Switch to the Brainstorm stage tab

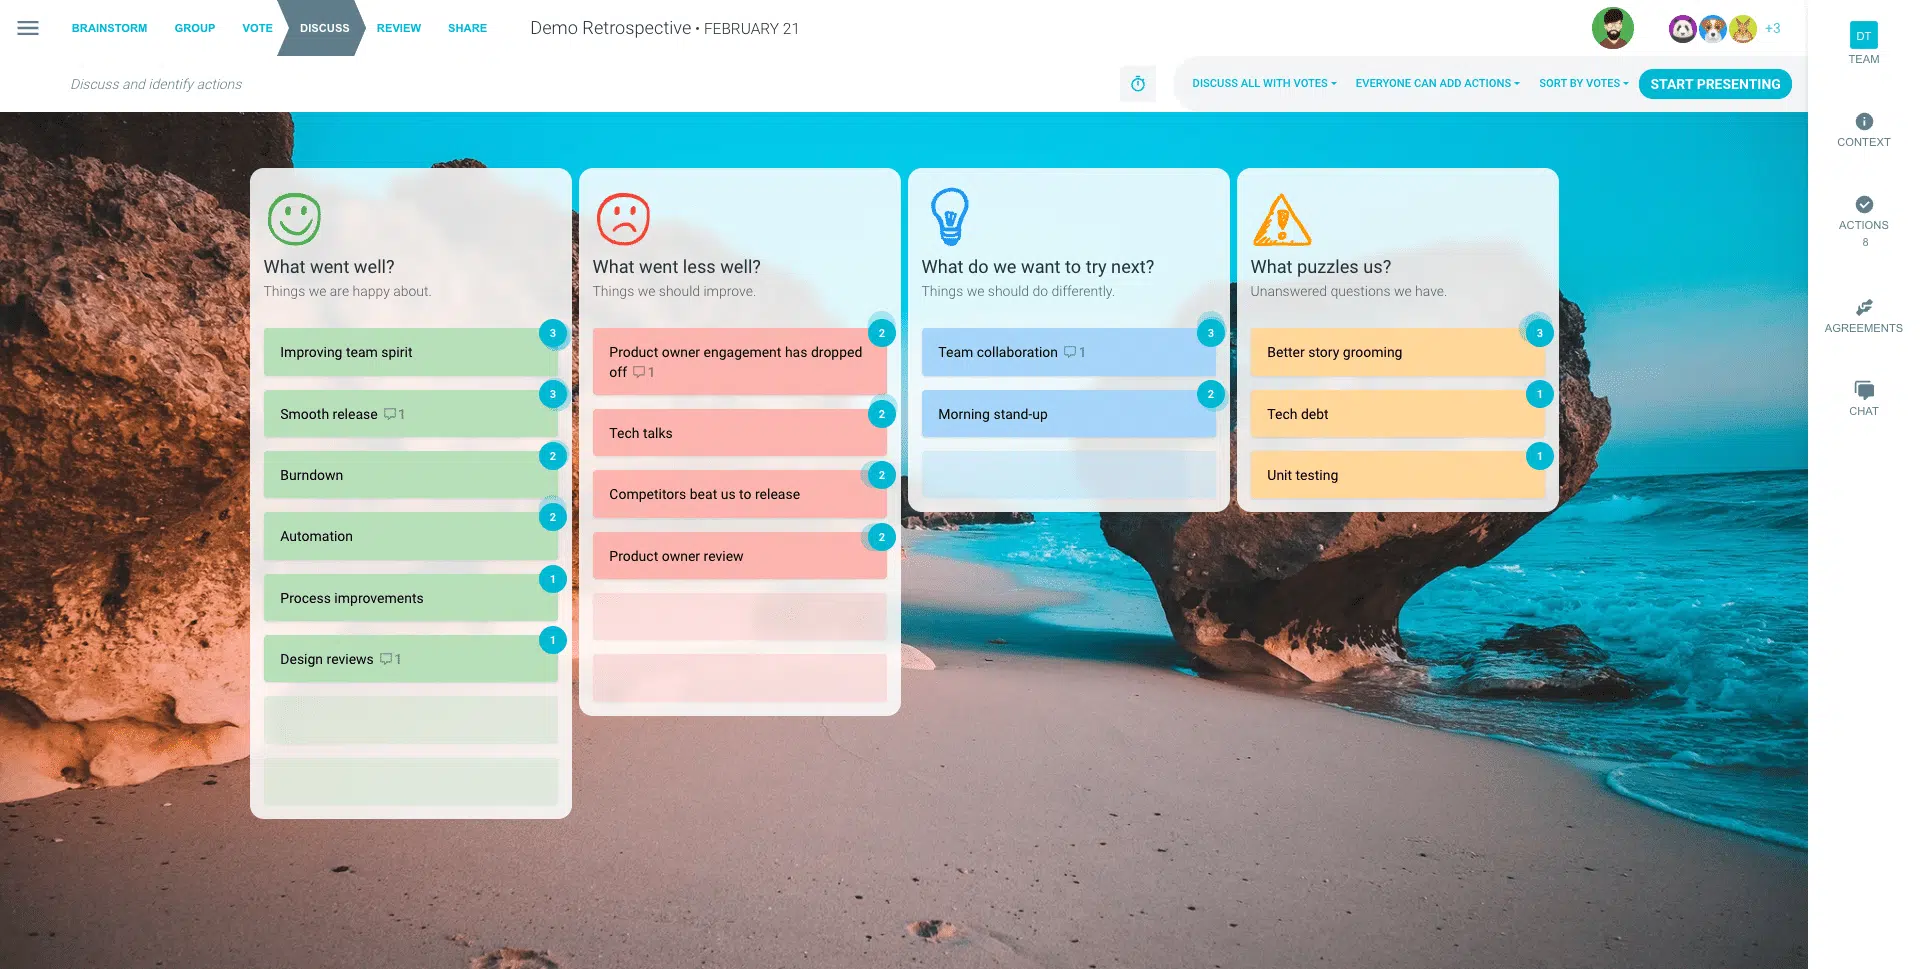click(109, 28)
